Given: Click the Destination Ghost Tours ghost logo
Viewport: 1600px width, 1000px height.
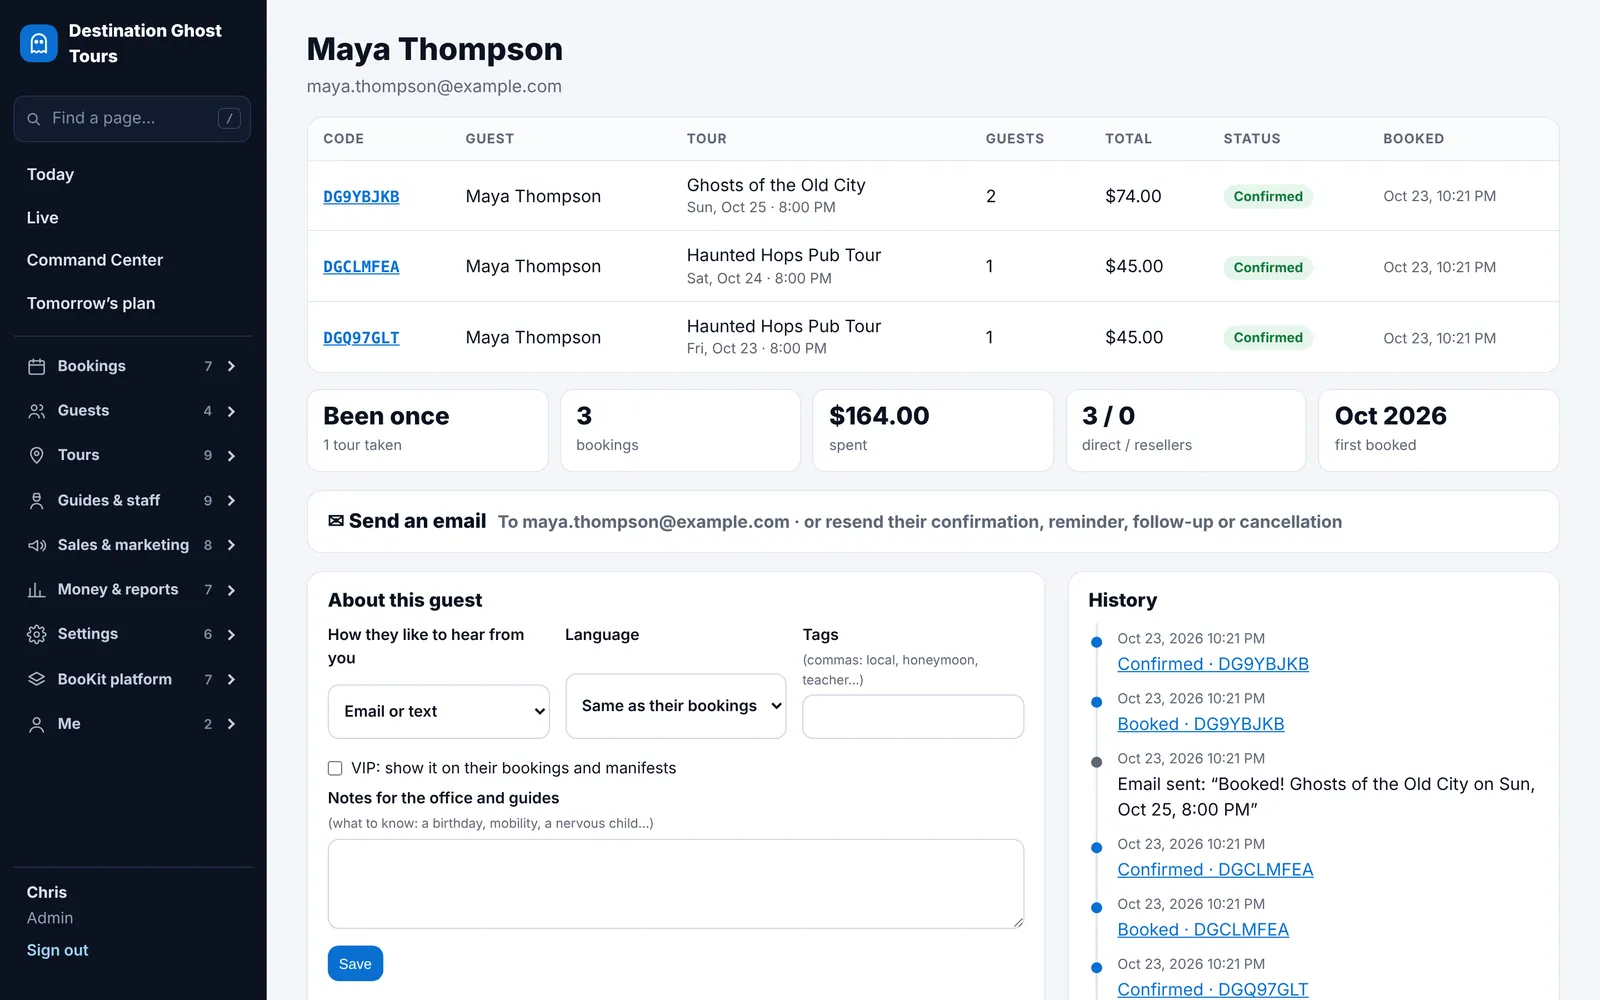Looking at the screenshot, I should pyautogui.click(x=39, y=43).
